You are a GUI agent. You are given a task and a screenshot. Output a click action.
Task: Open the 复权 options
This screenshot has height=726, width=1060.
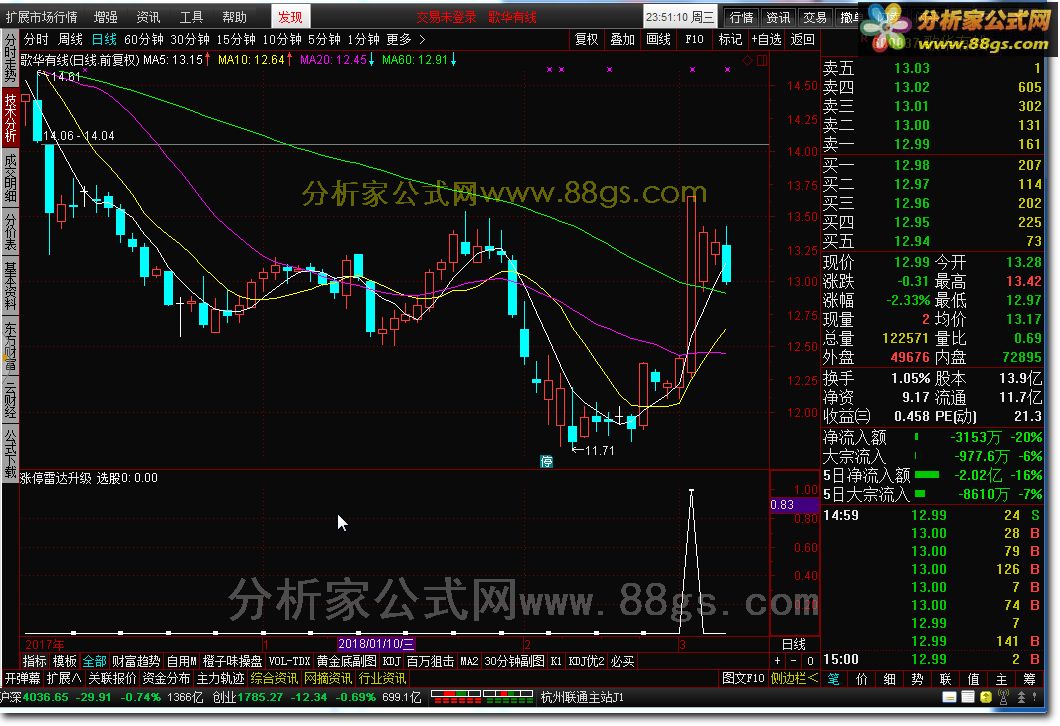pyautogui.click(x=586, y=40)
